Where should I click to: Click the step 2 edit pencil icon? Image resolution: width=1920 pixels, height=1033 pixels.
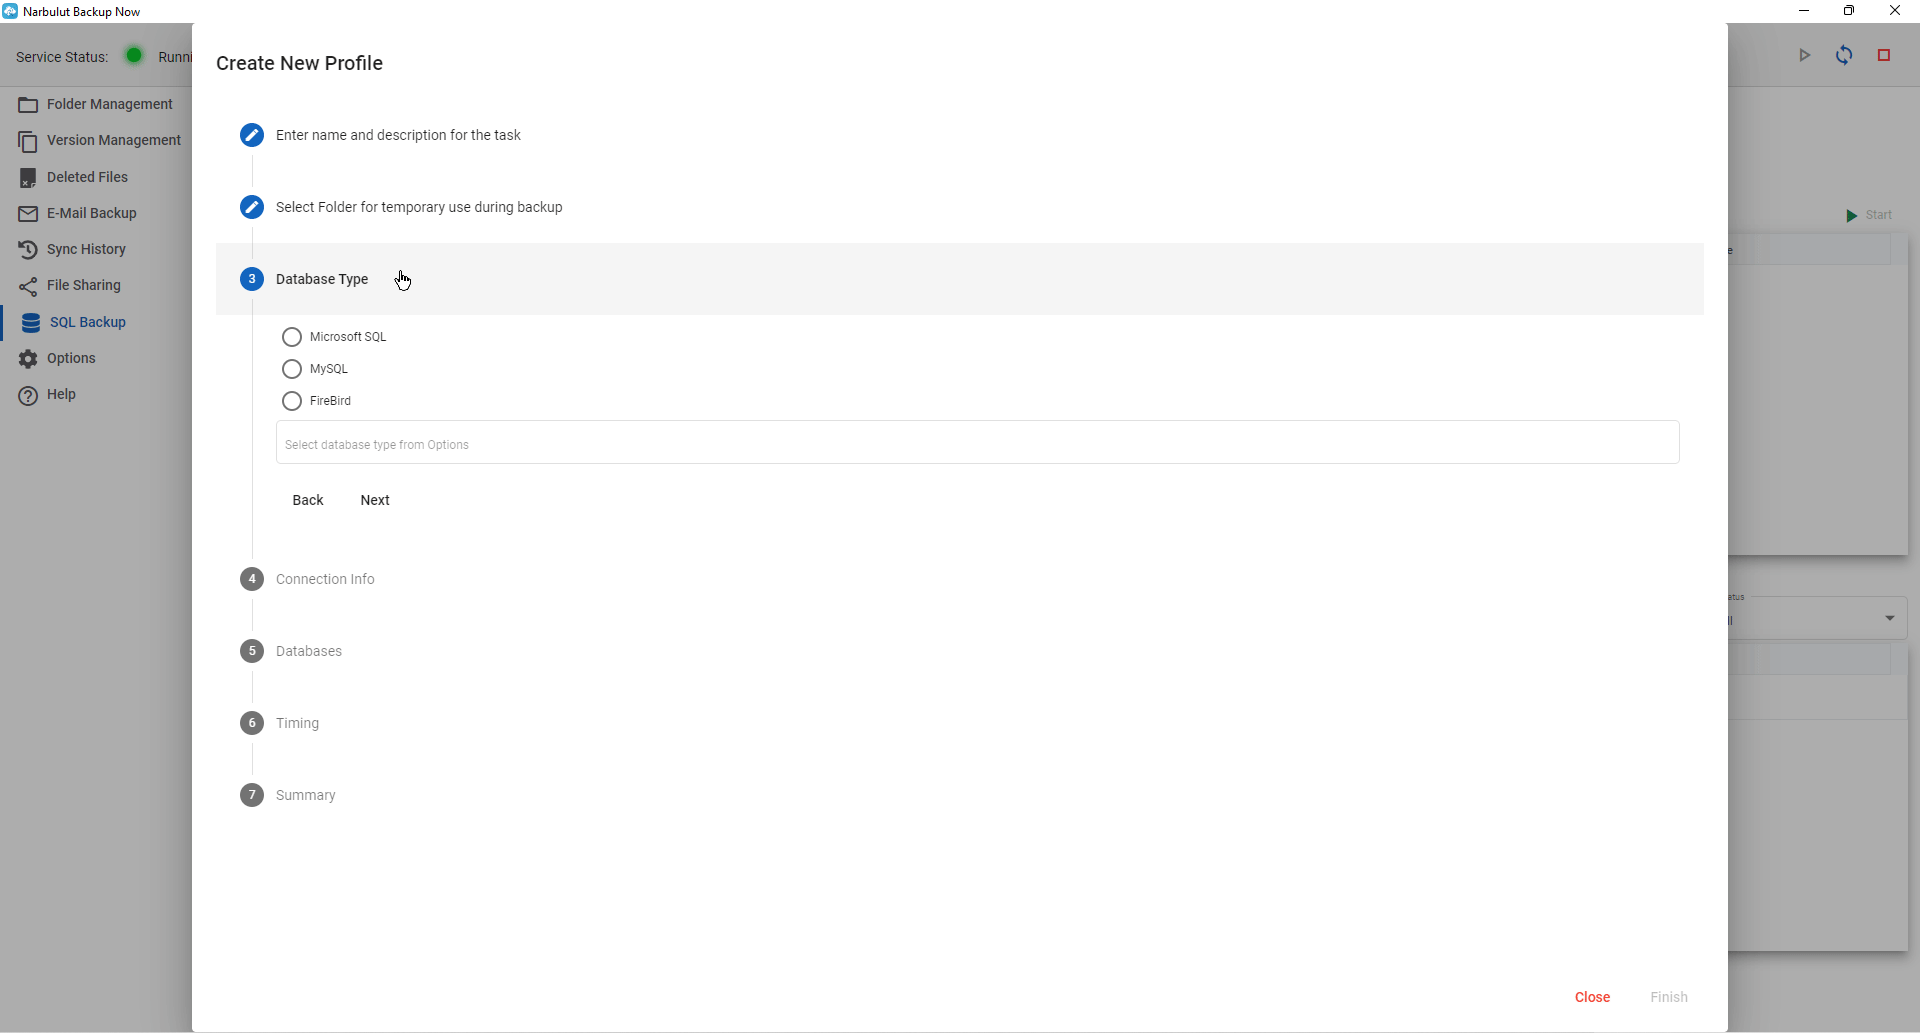tap(252, 207)
